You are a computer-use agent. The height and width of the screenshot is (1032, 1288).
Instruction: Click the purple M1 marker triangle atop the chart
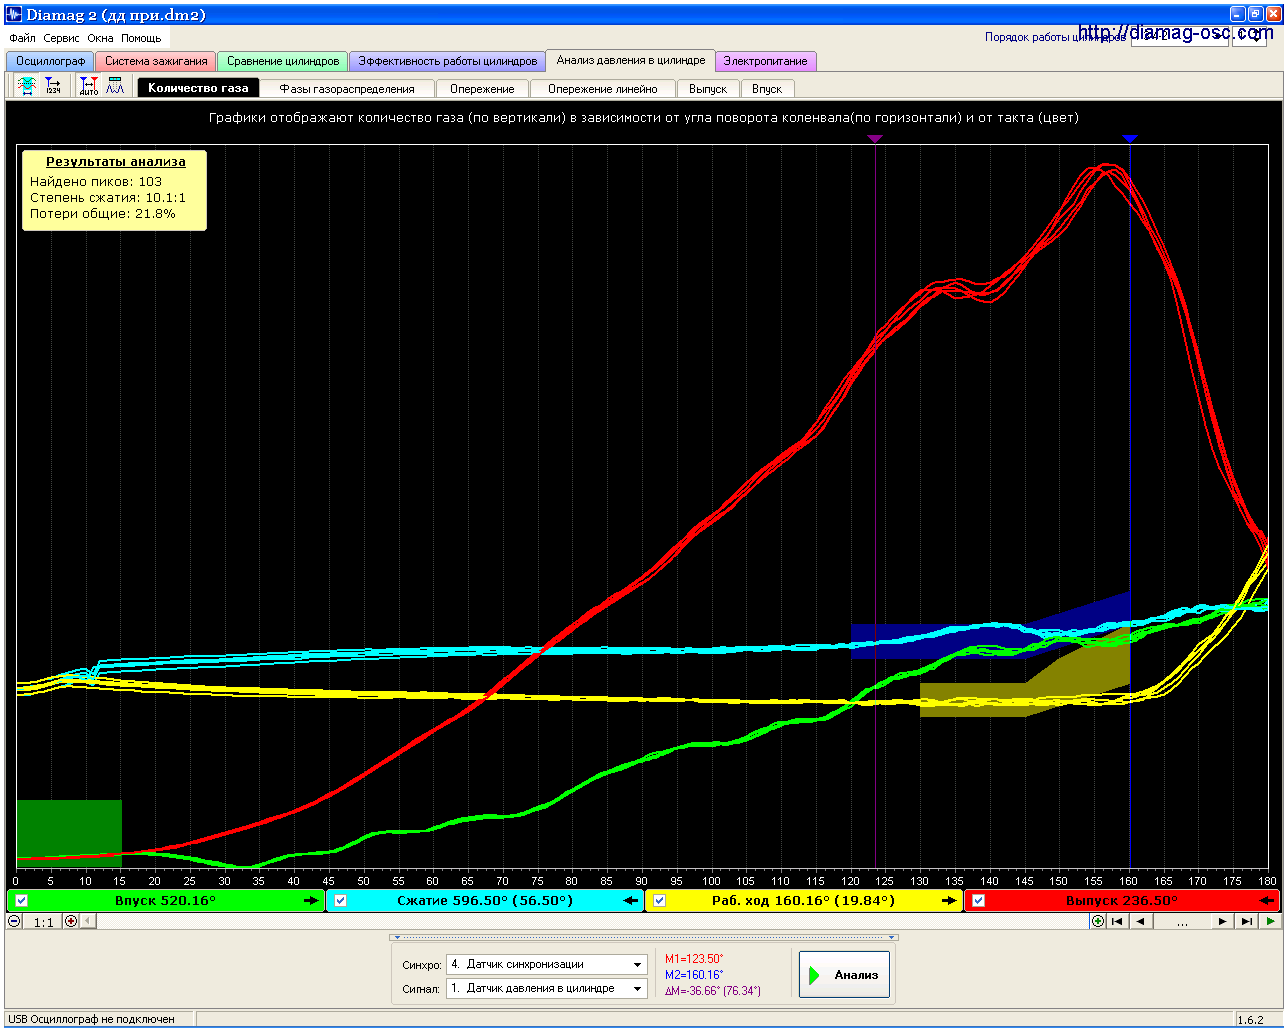pos(875,139)
